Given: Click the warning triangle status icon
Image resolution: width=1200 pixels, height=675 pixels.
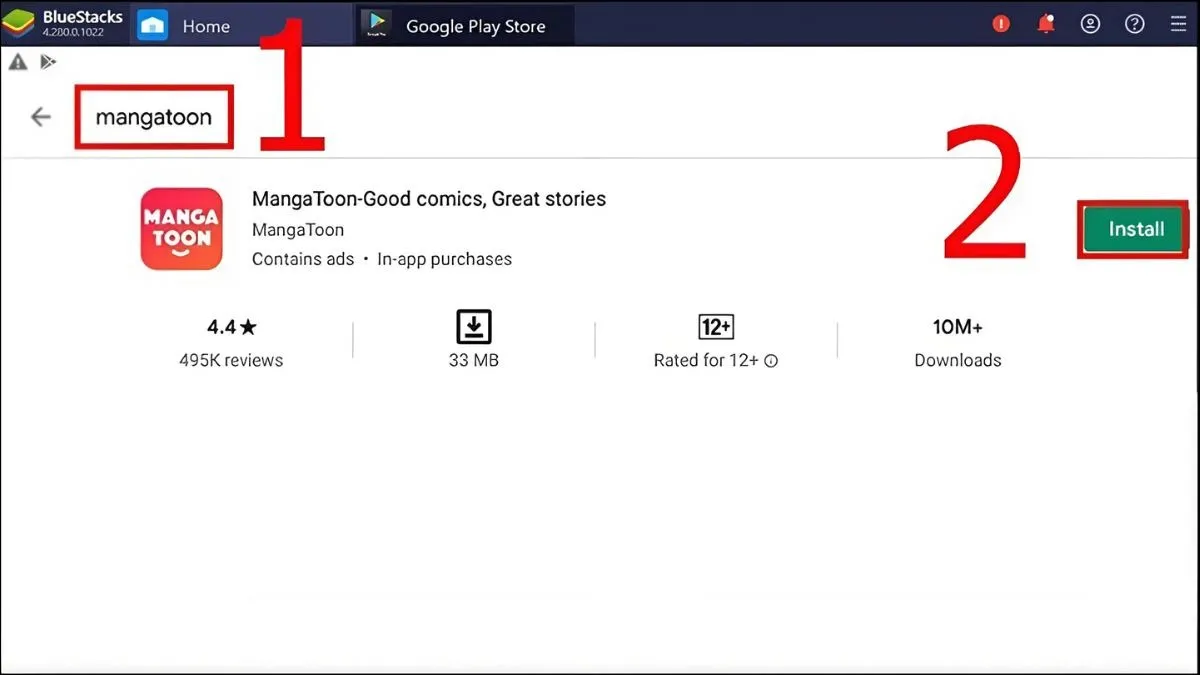Looking at the screenshot, I should click(x=17, y=62).
